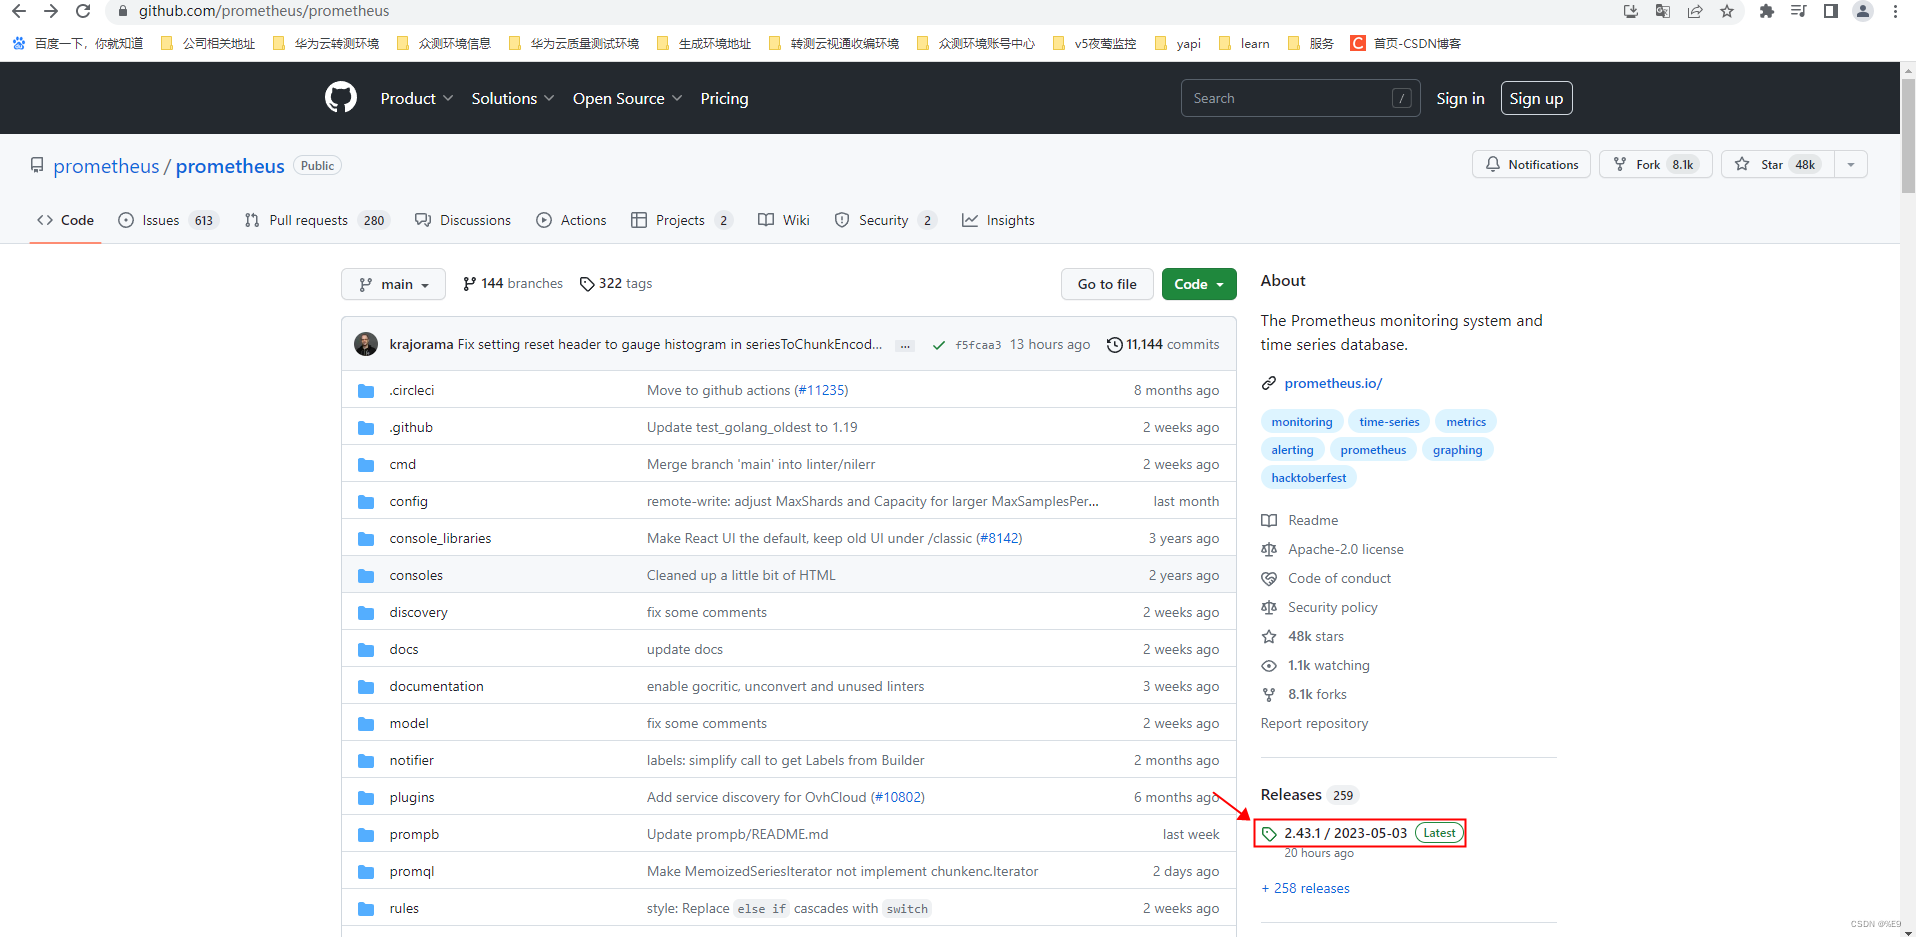Click the green commit status checkmark
This screenshot has width=1916, height=937.
click(x=939, y=345)
